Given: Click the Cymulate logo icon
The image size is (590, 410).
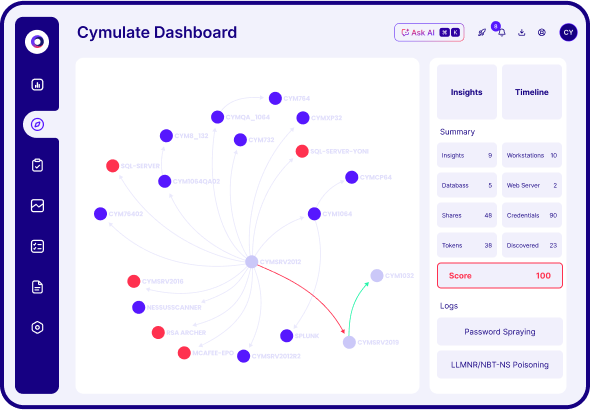Looking at the screenshot, I should coord(37,42).
